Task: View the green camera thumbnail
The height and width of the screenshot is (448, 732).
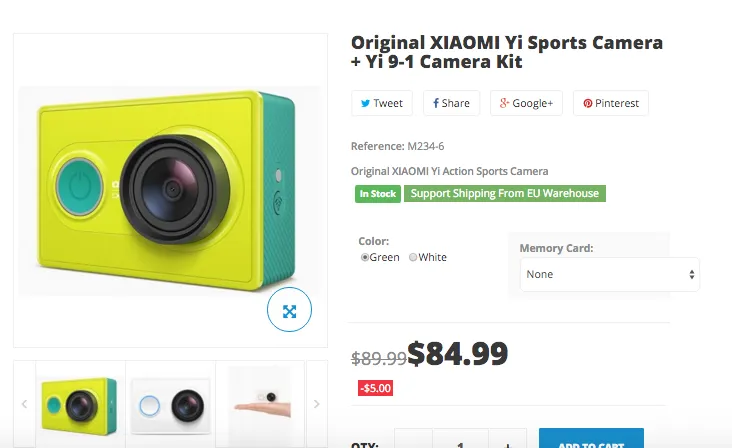Action: 80,404
